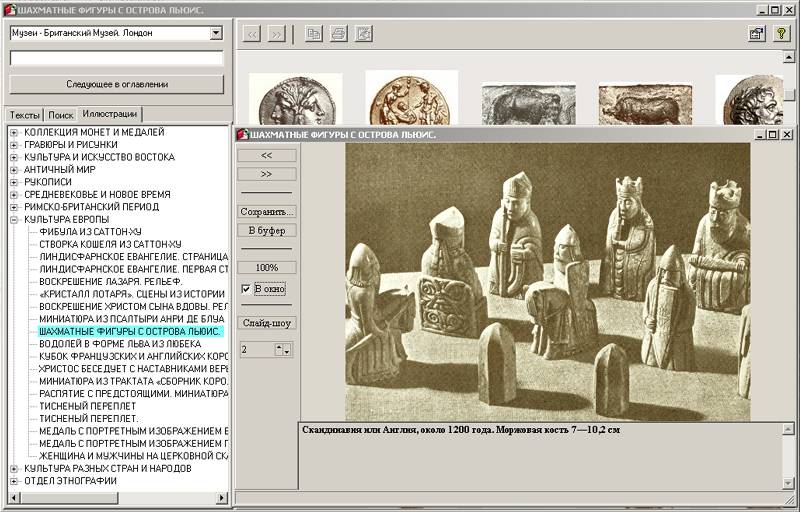800x512 pixels.
Task: Expand the ОТДЕЛ ЭТНОГРАФИИ node
Action: click(14, 481)
